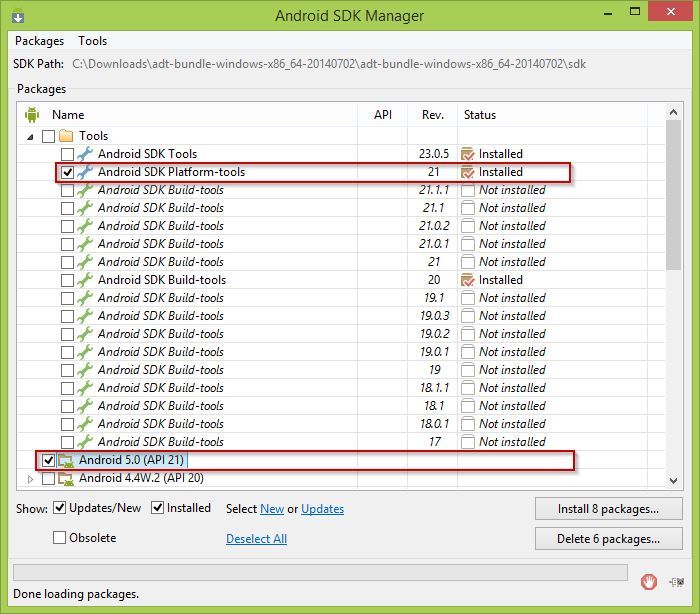Click the Deselect All link

pos(256,539)
